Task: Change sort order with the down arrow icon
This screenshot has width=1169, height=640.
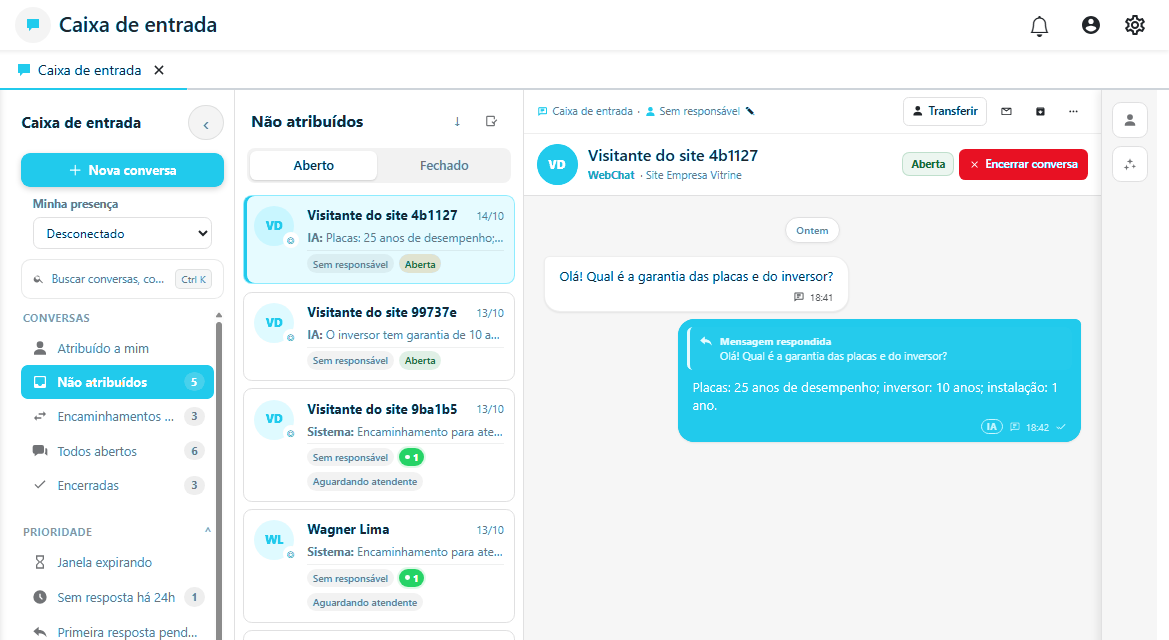Action: (x=457, y=122)
